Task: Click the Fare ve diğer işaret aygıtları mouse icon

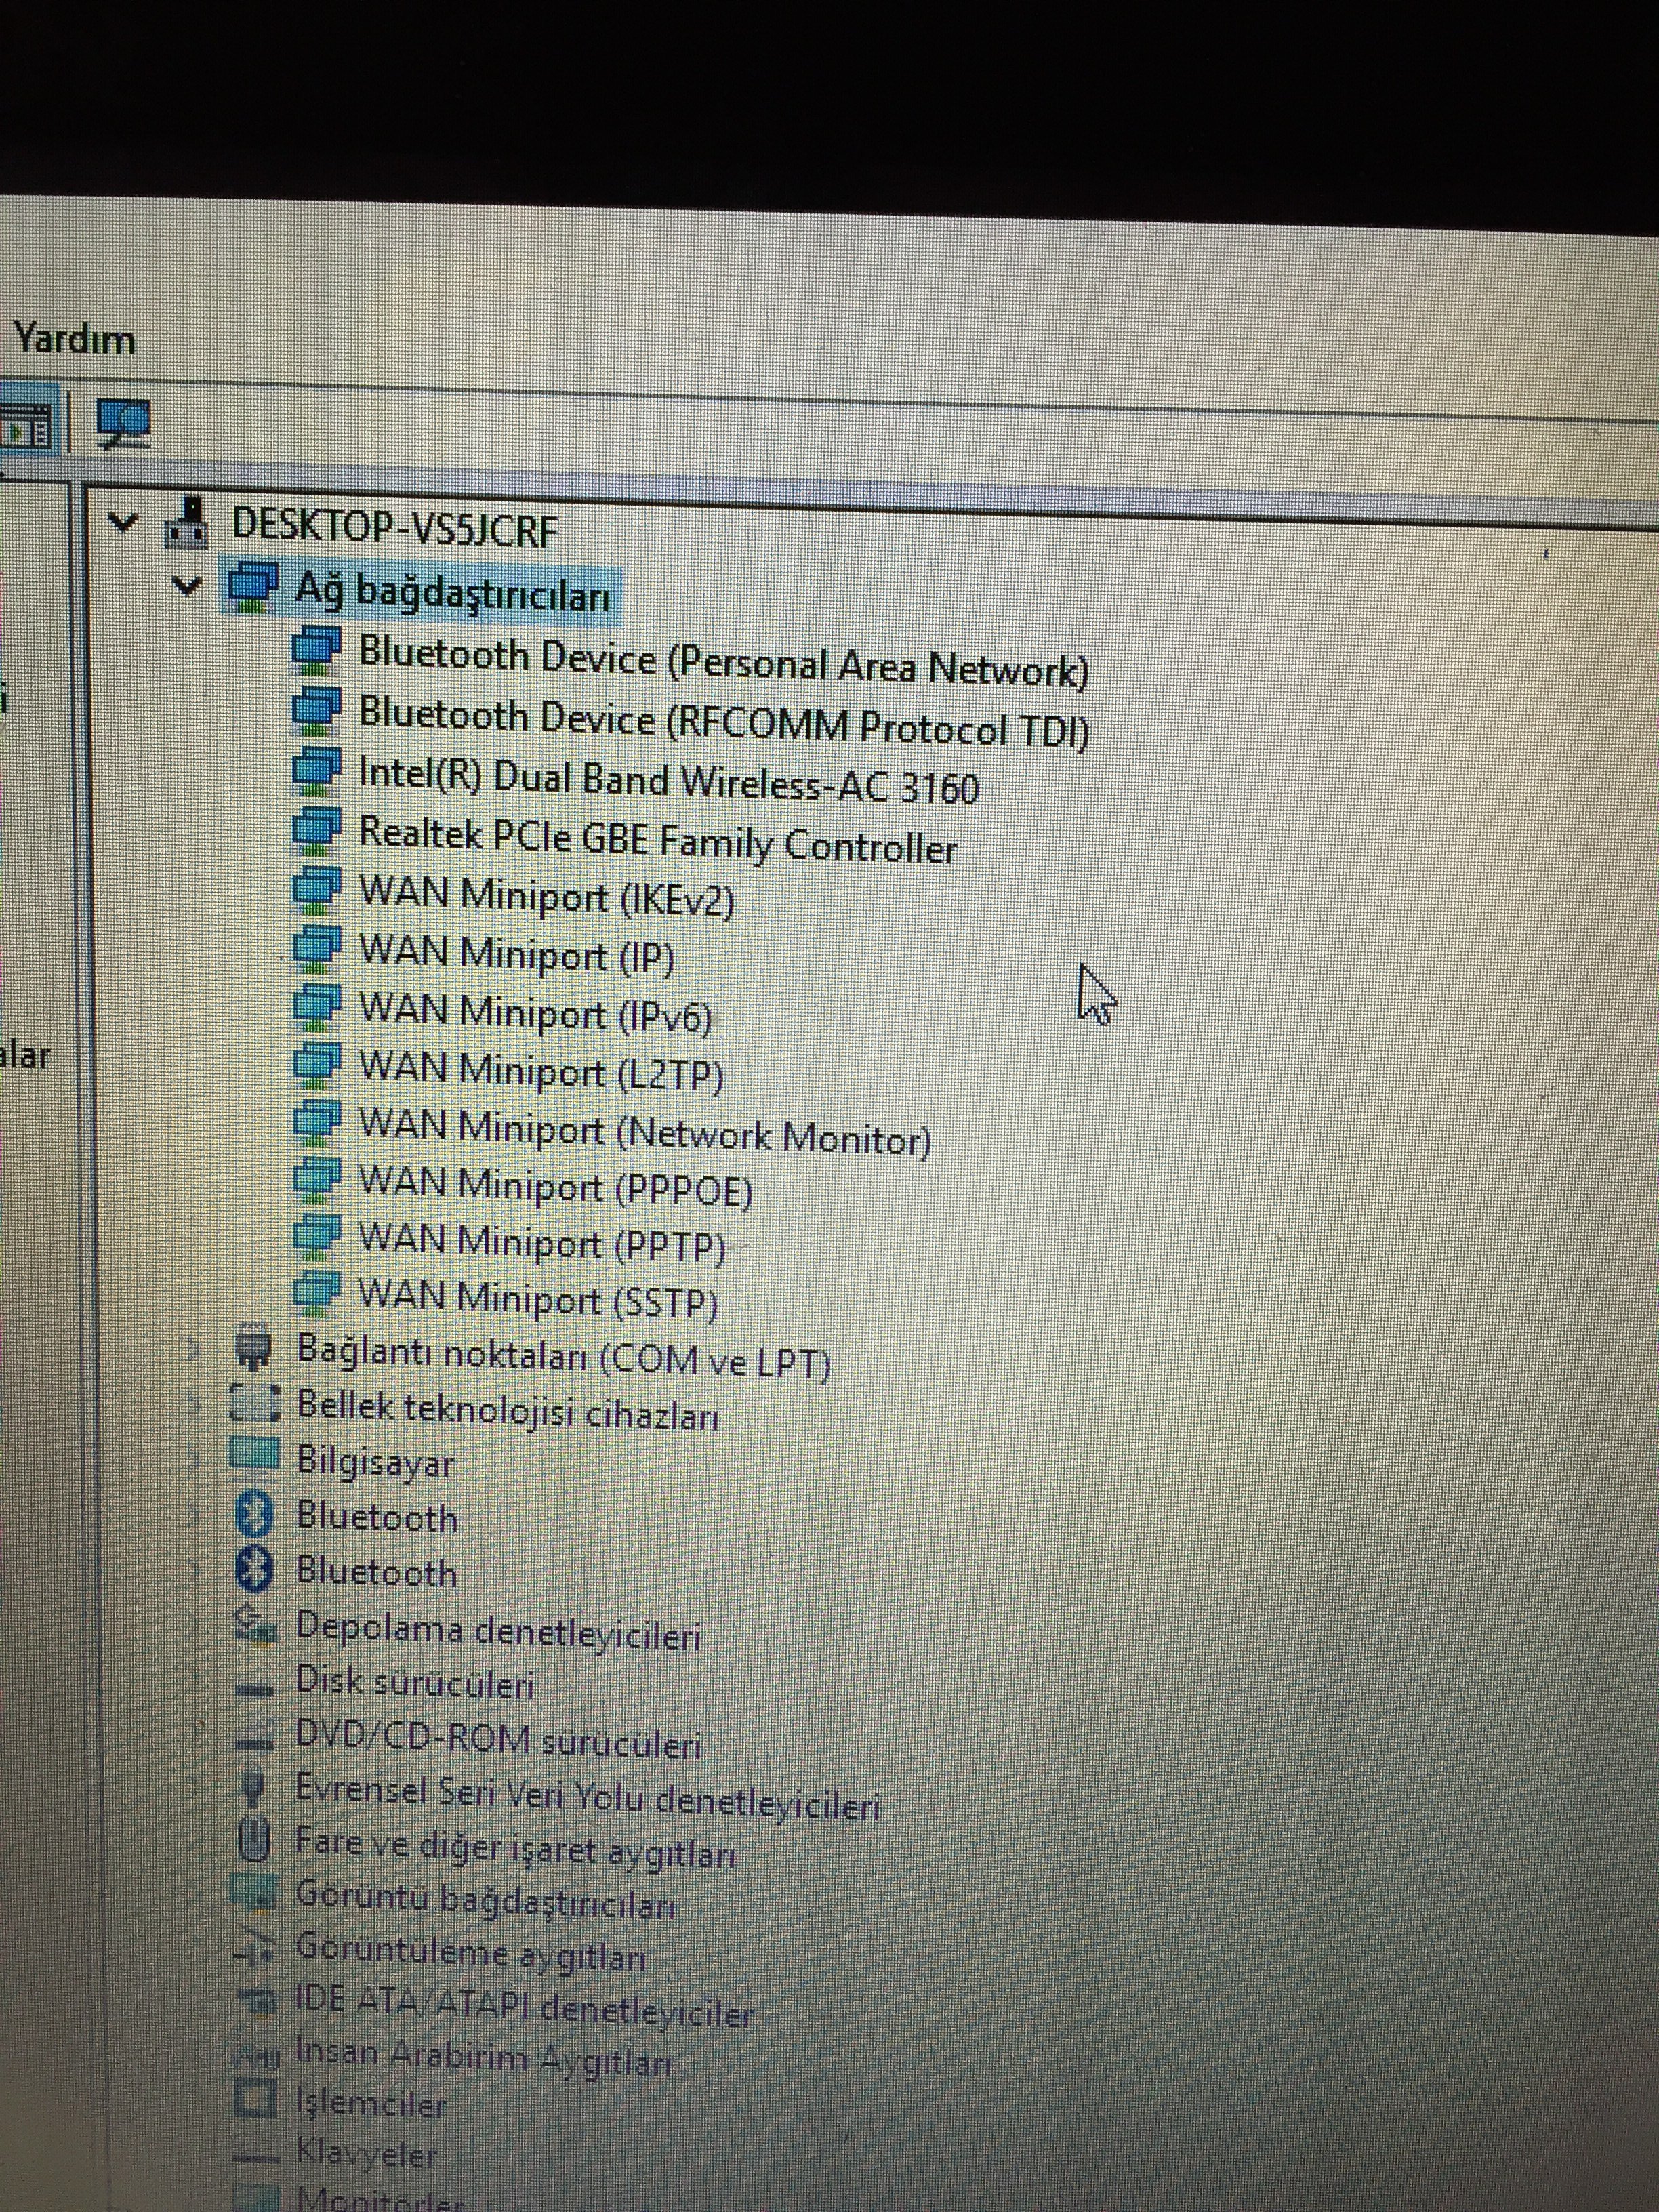Action: [255, 1838]
